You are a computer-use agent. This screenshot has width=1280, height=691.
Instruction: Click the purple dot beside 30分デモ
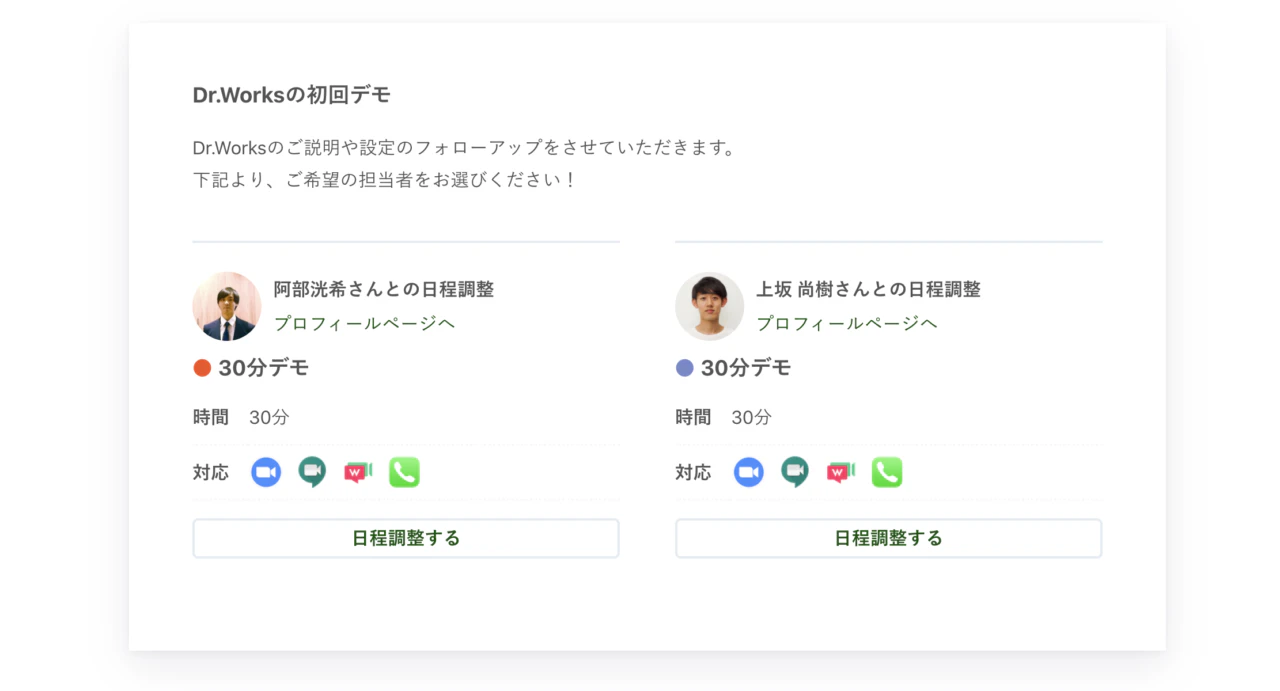pos(685,368)
